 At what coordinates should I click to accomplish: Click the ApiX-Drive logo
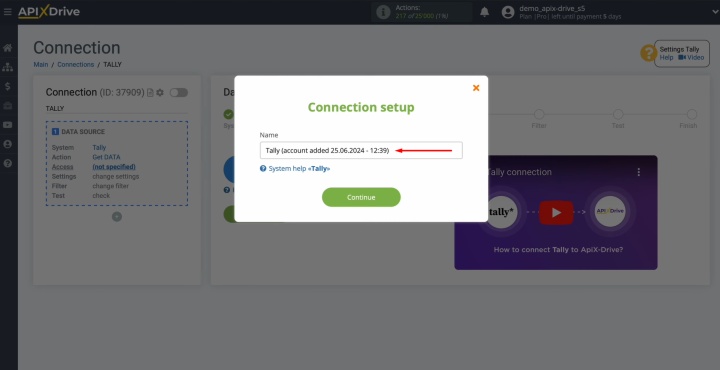49,12
